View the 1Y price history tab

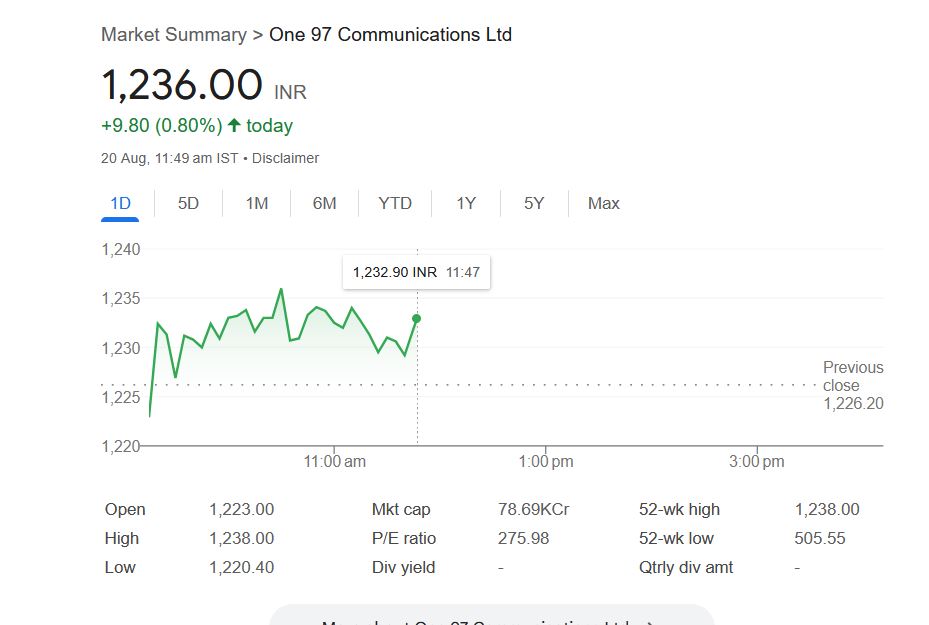point(466,204)
